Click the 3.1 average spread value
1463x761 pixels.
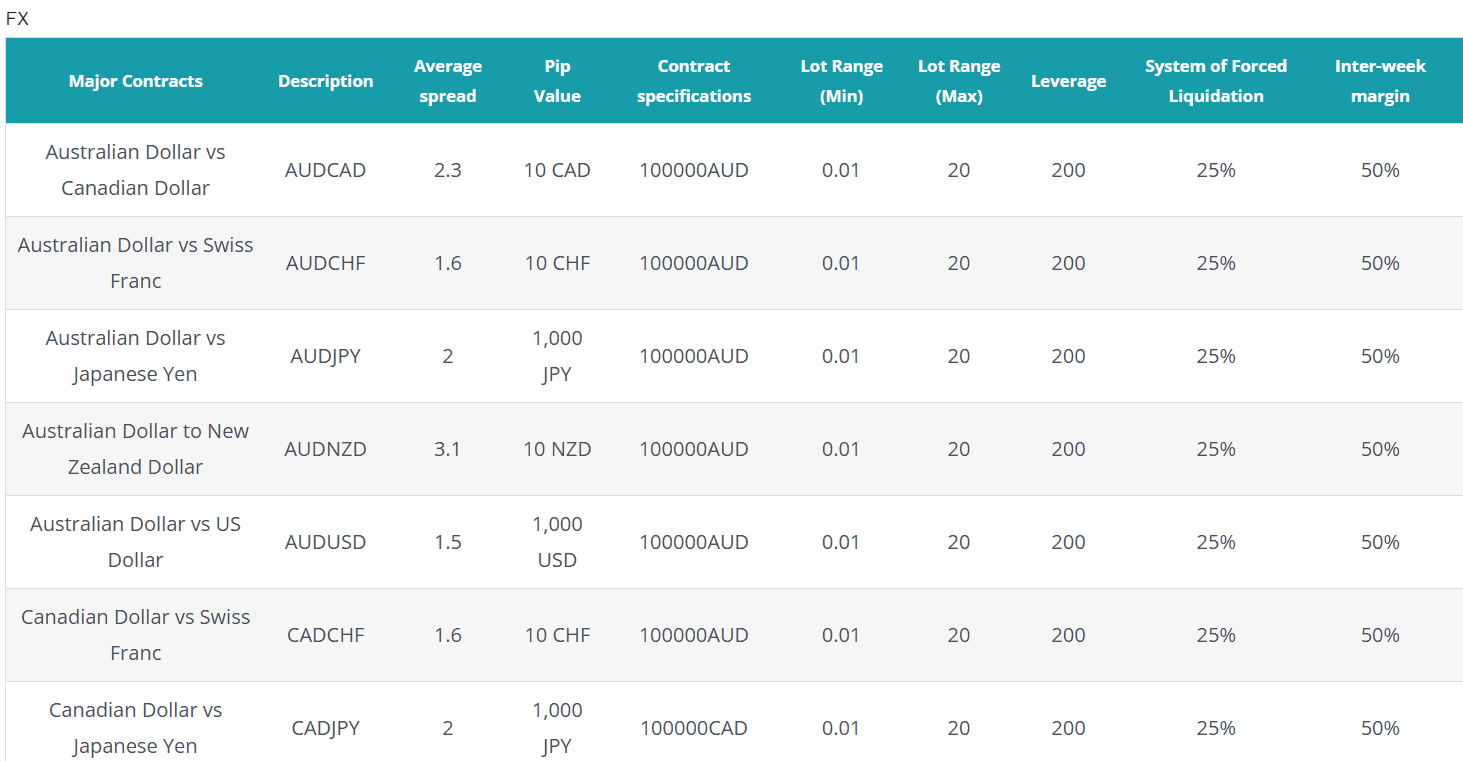click(447, 449)
